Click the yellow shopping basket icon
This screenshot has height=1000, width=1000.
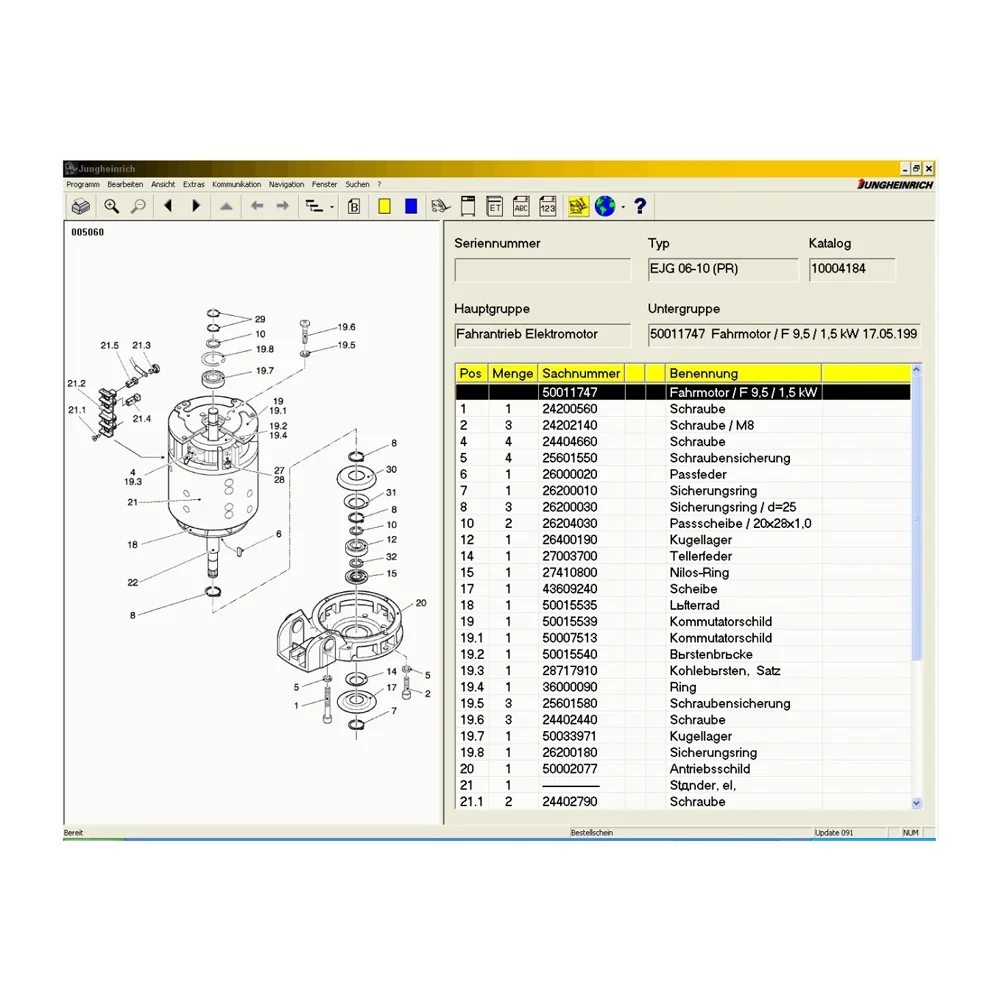coord(576,206)
